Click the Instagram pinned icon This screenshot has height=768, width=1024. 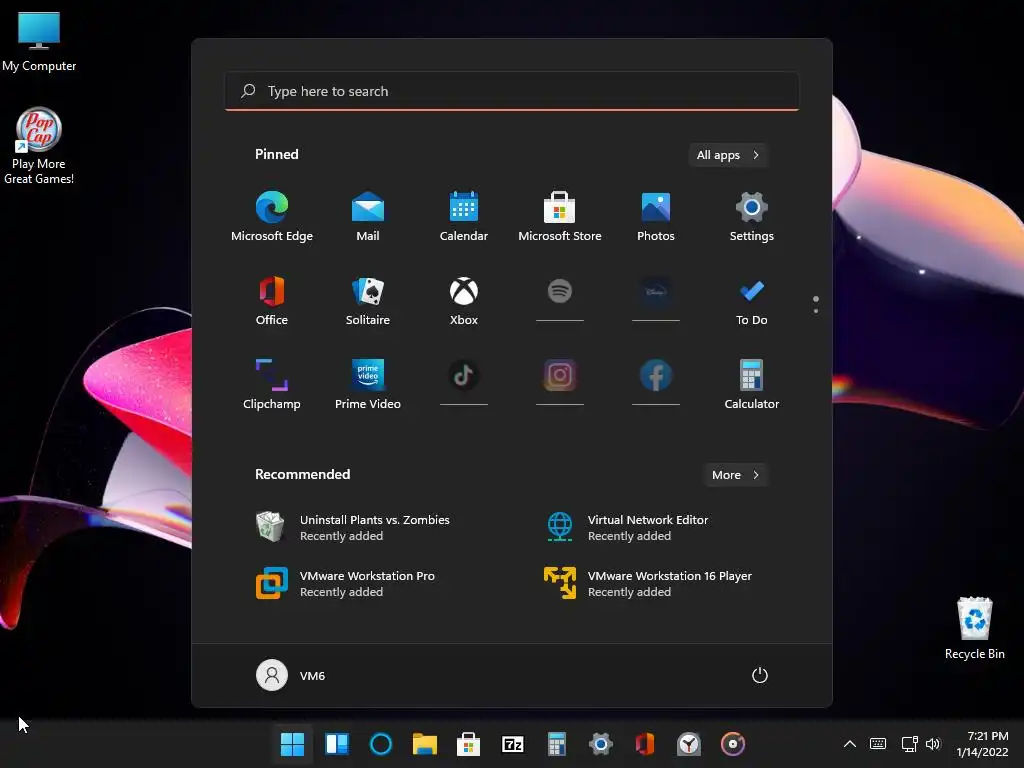560,376
